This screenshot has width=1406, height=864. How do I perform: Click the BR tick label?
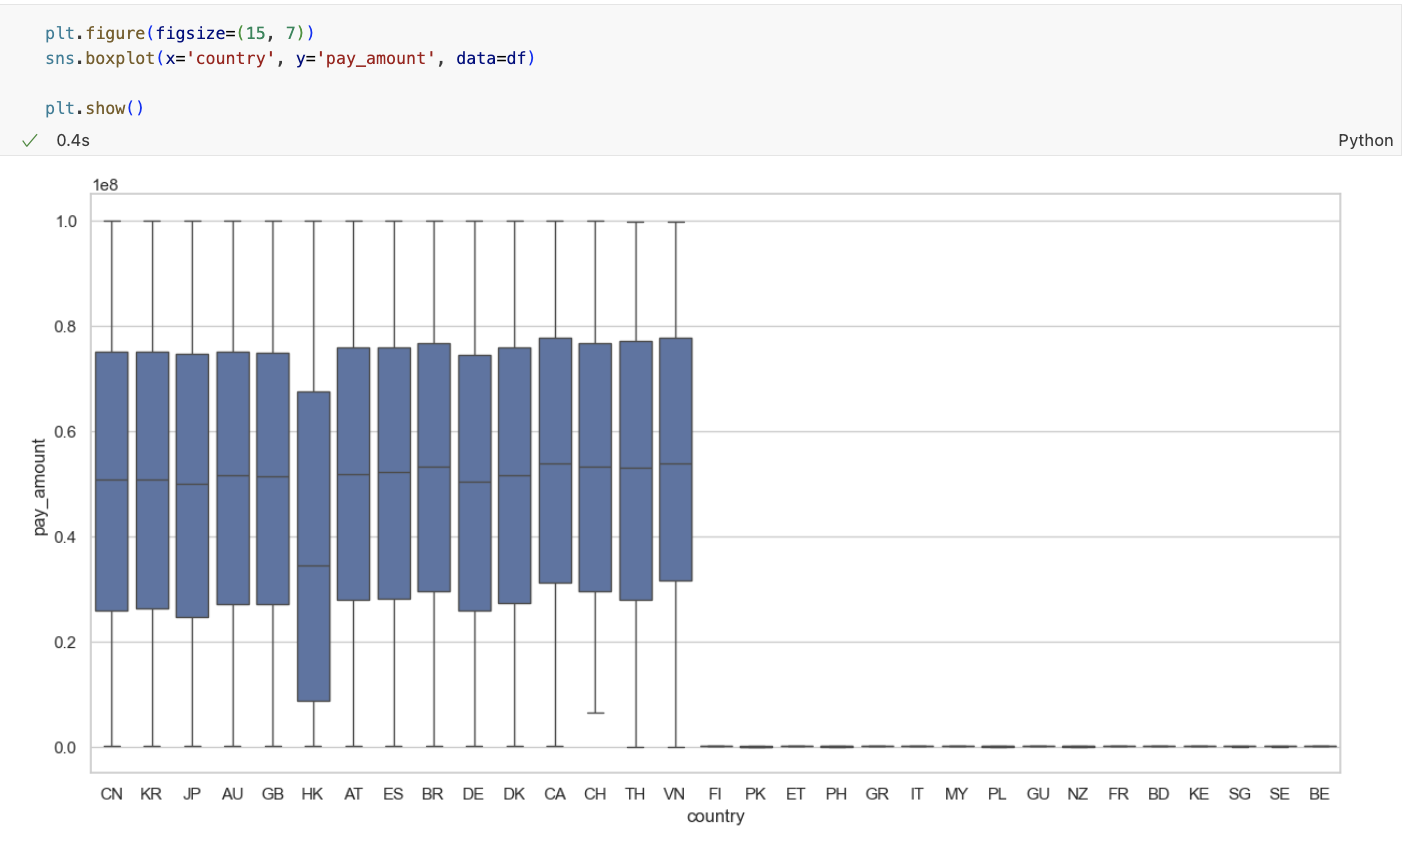click(x=433, y=794)
